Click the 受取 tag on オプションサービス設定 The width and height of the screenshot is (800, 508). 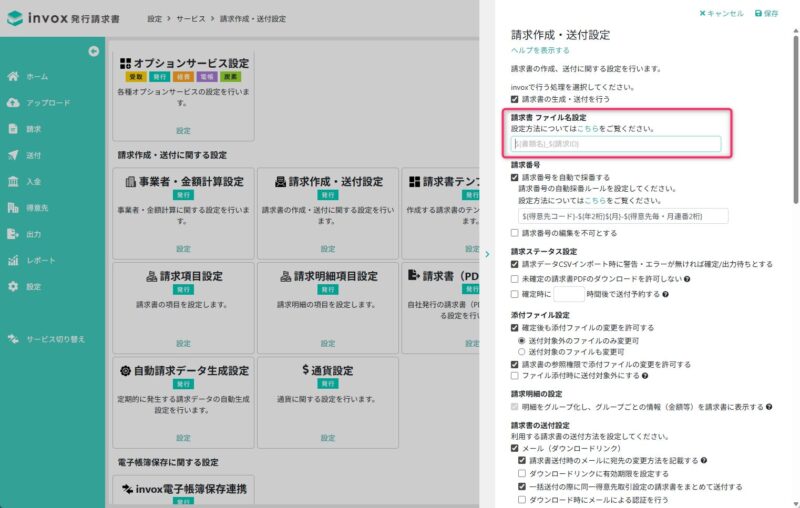click(136, 77)
